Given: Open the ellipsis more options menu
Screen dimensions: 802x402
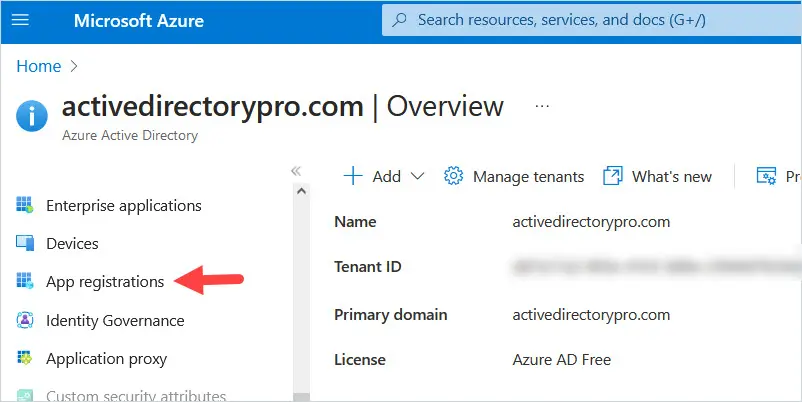Looking at the screenshot, I should pyautogui.click(x=542, y=106).
